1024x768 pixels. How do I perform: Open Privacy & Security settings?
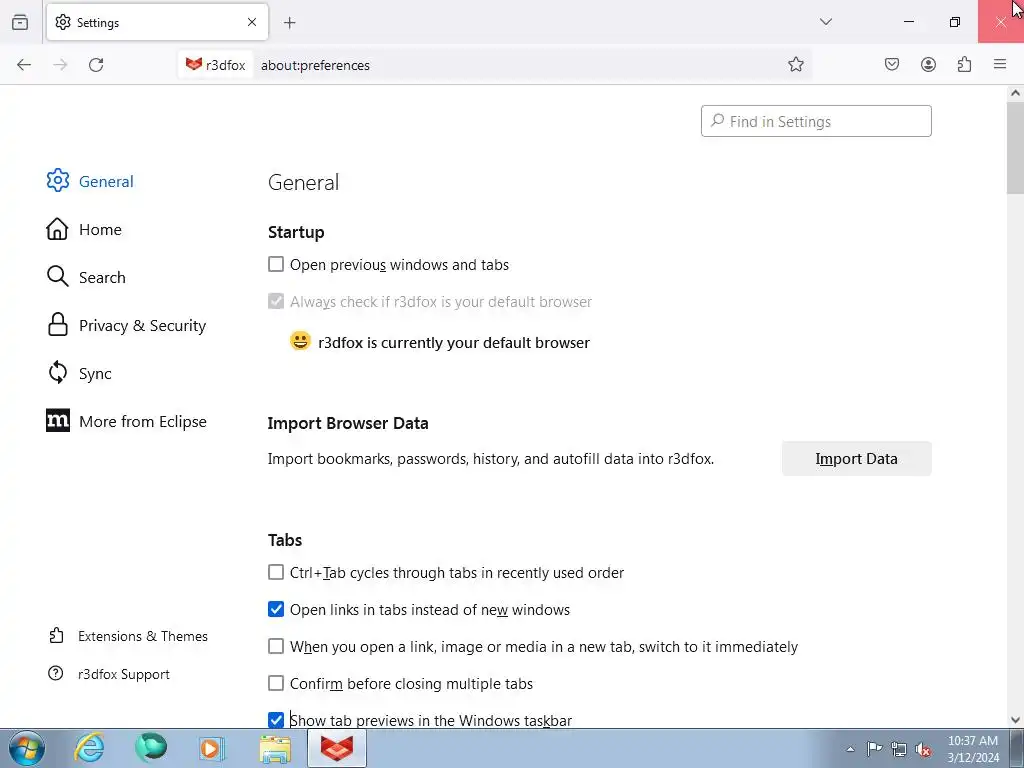tap(126, 325)
